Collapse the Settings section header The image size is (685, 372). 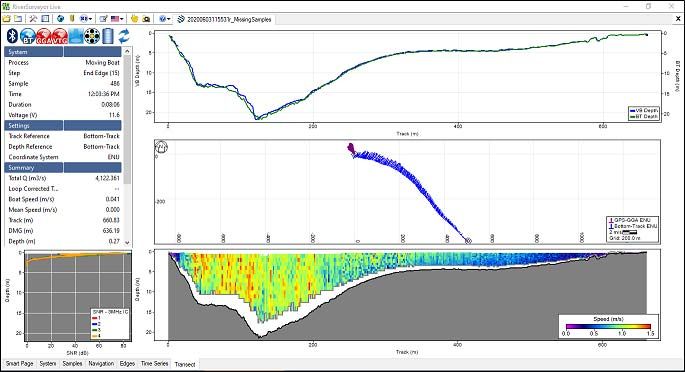click(64, 125)
